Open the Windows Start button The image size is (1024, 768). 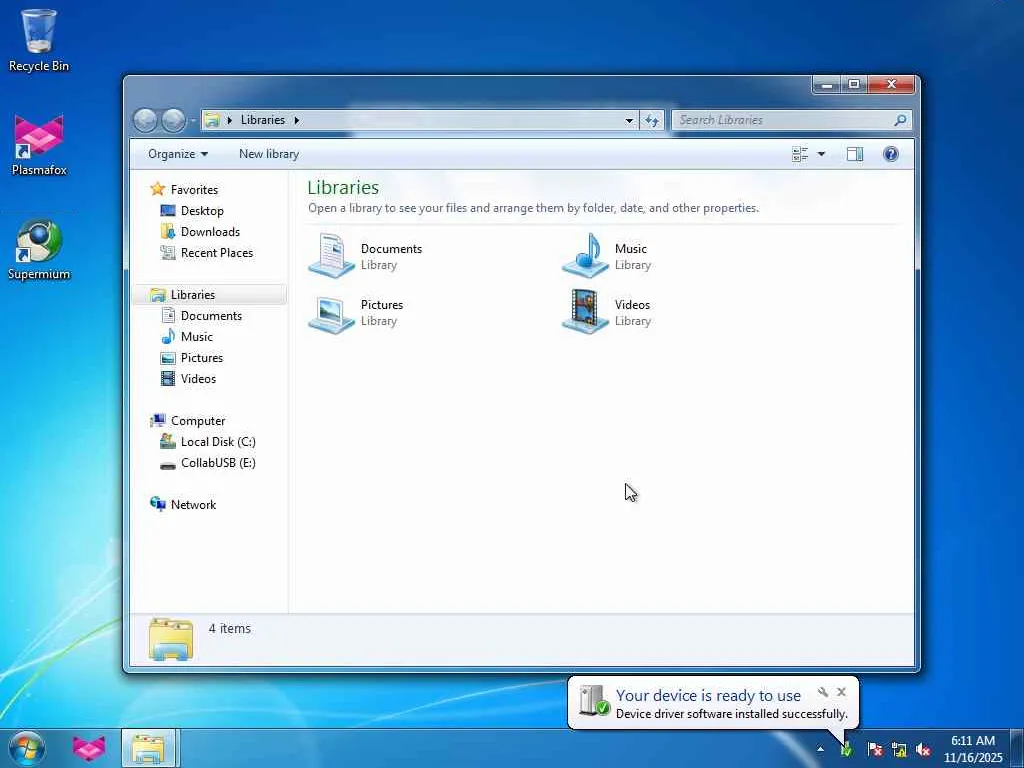[27, 748]
